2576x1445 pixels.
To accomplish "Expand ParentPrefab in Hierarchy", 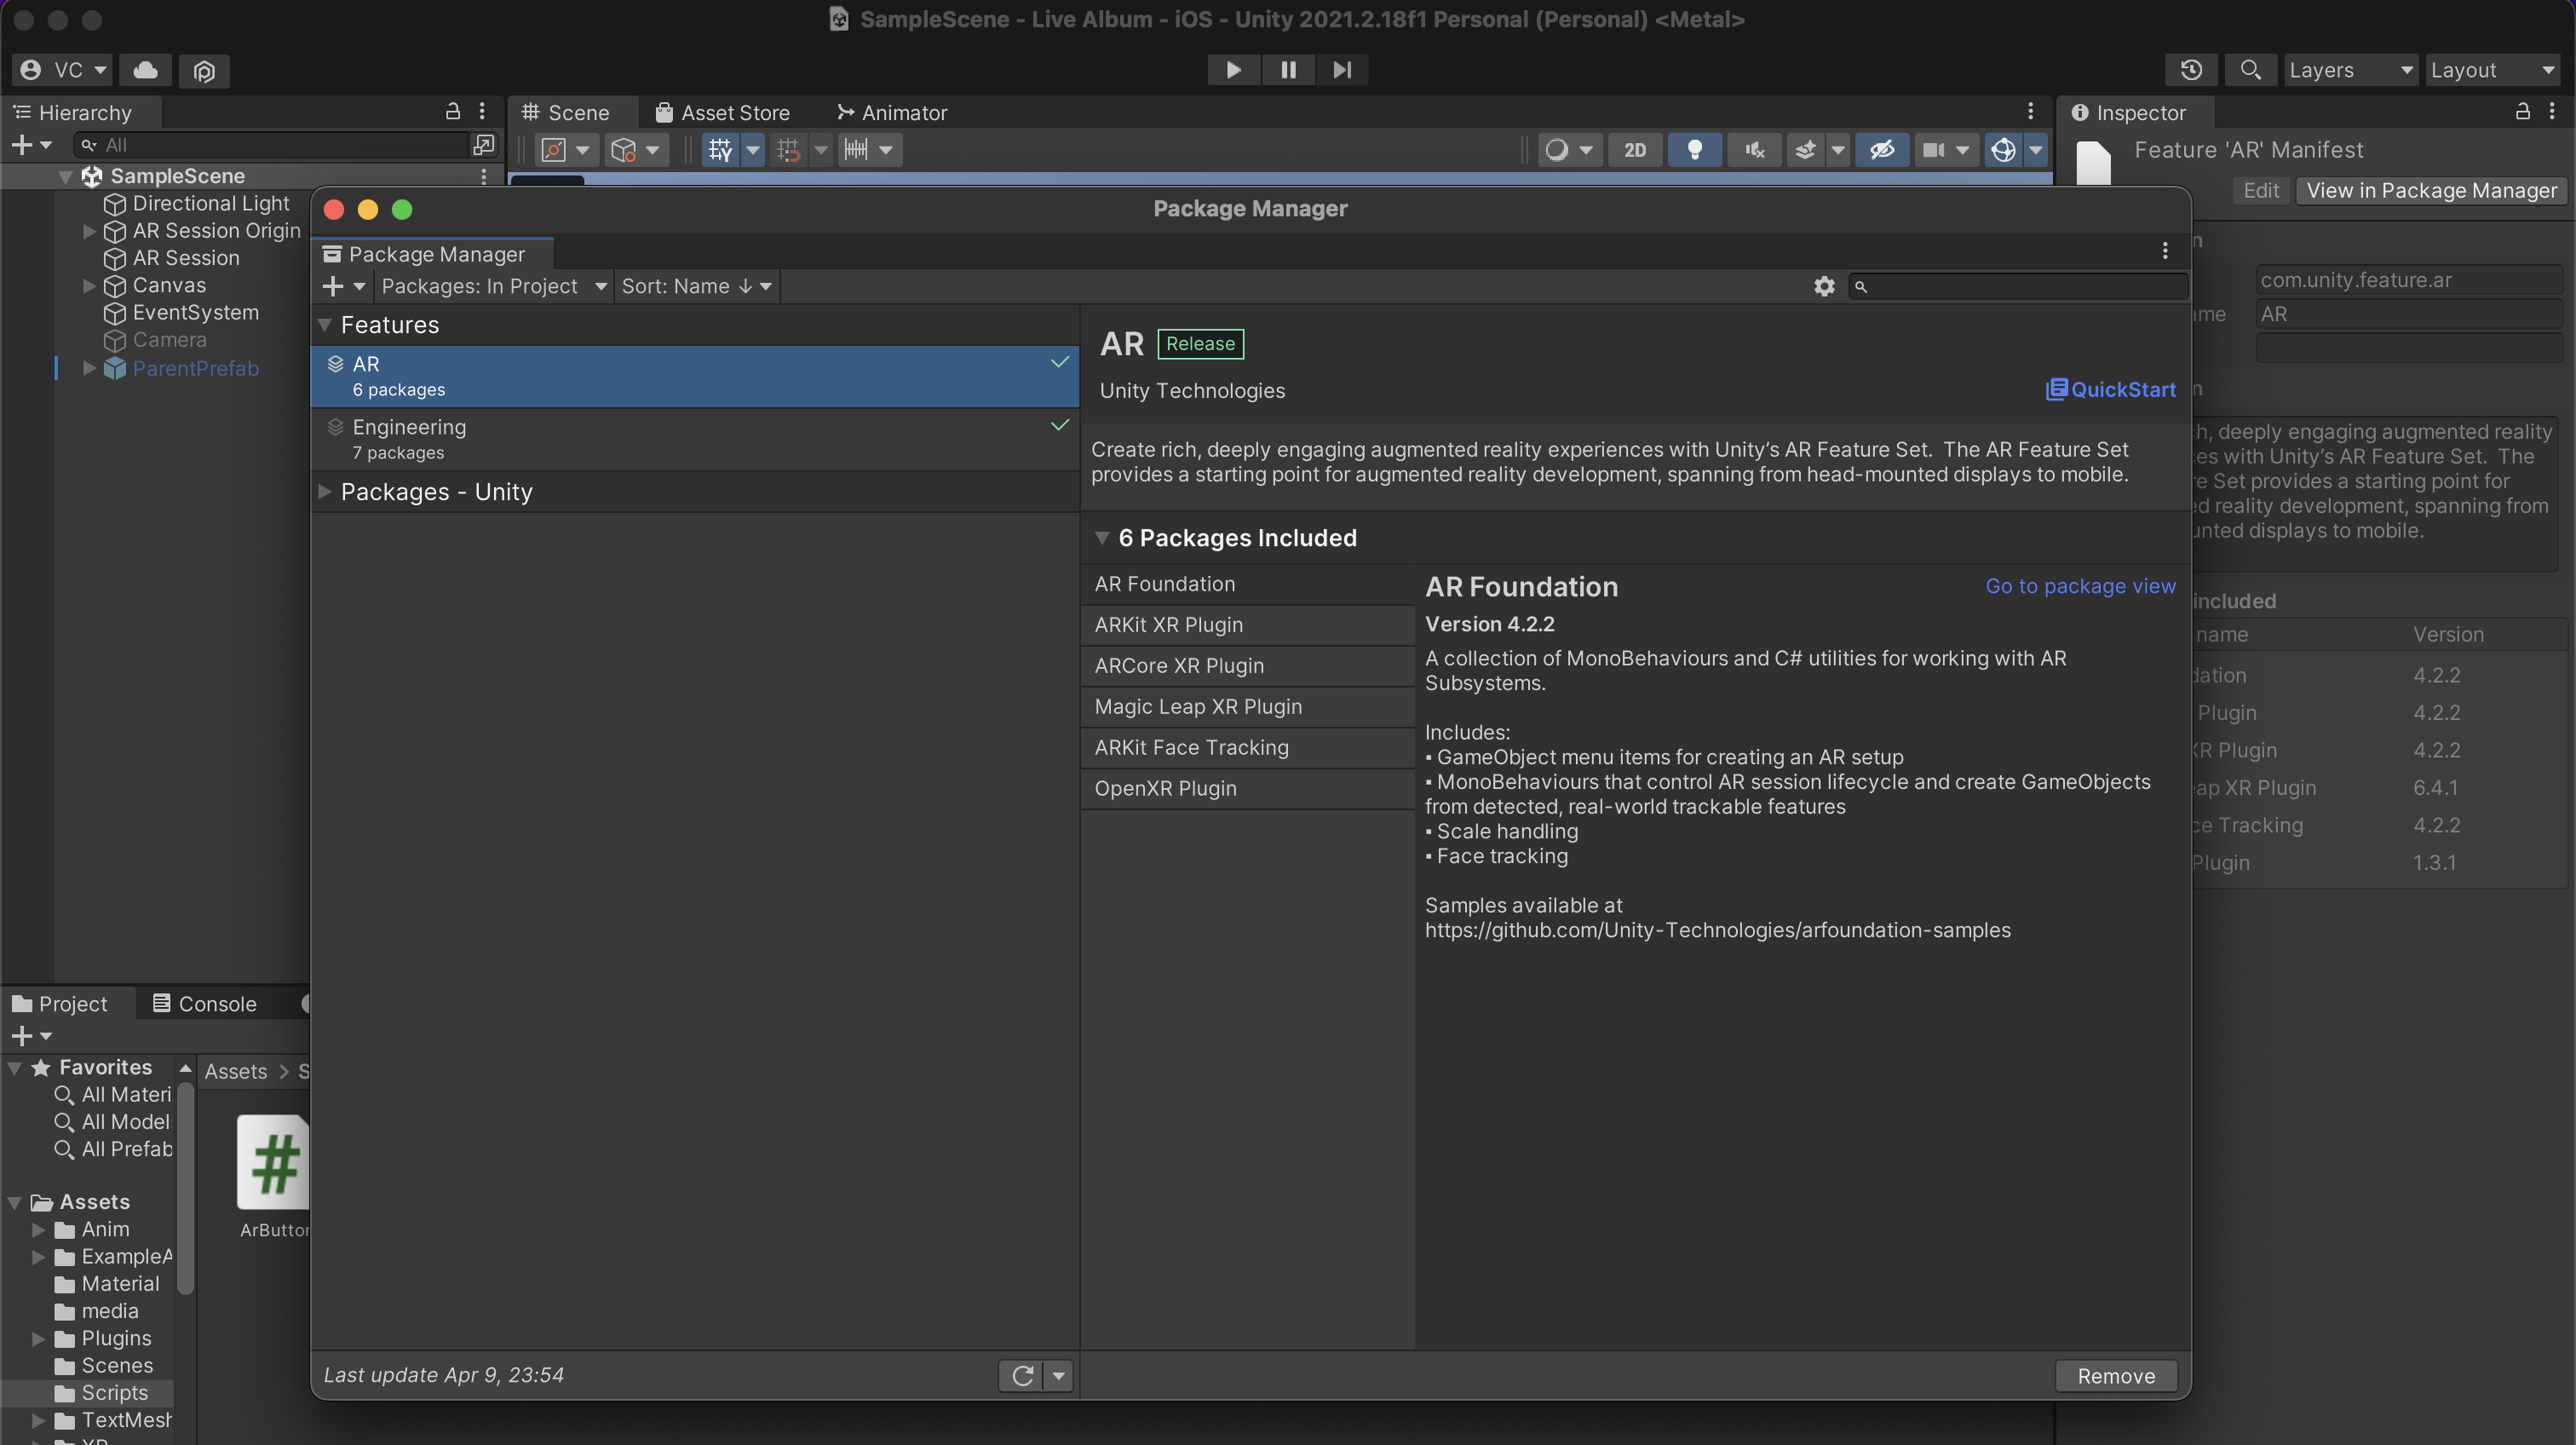I will tap(89, 369).
